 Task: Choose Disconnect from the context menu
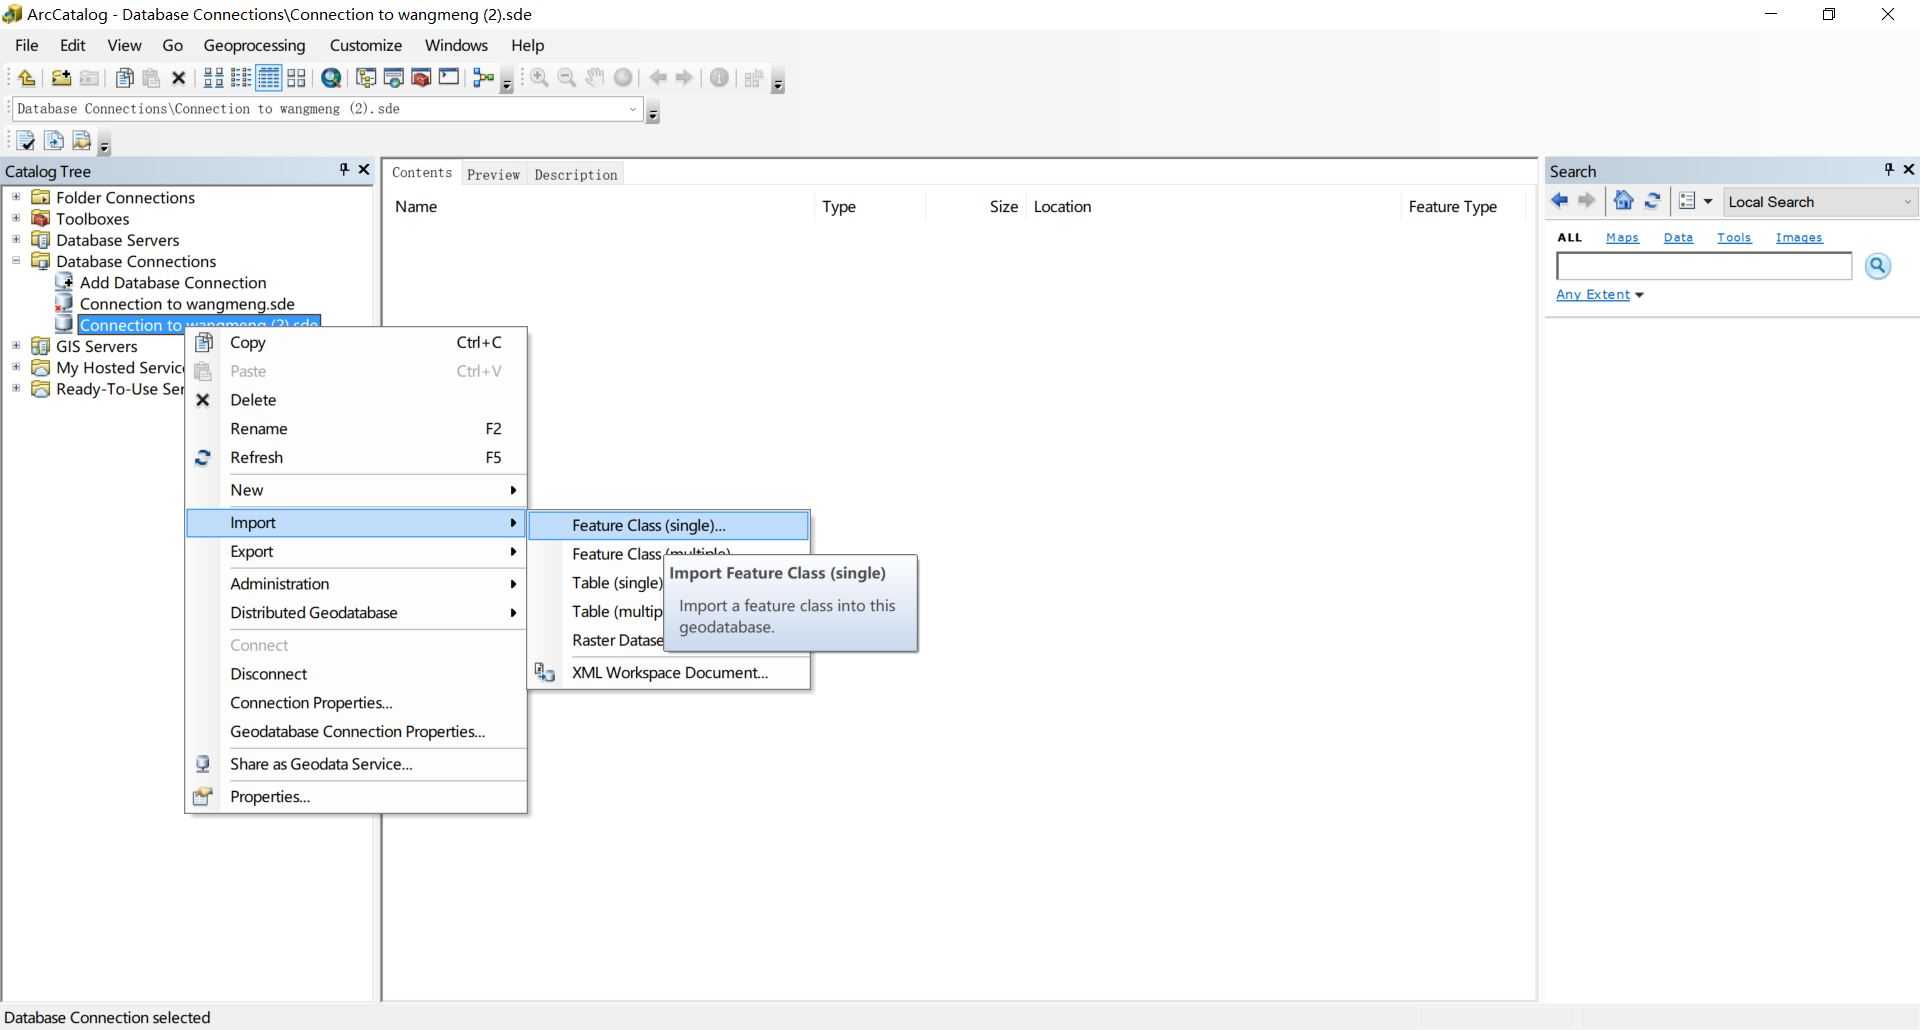(356, 674)
